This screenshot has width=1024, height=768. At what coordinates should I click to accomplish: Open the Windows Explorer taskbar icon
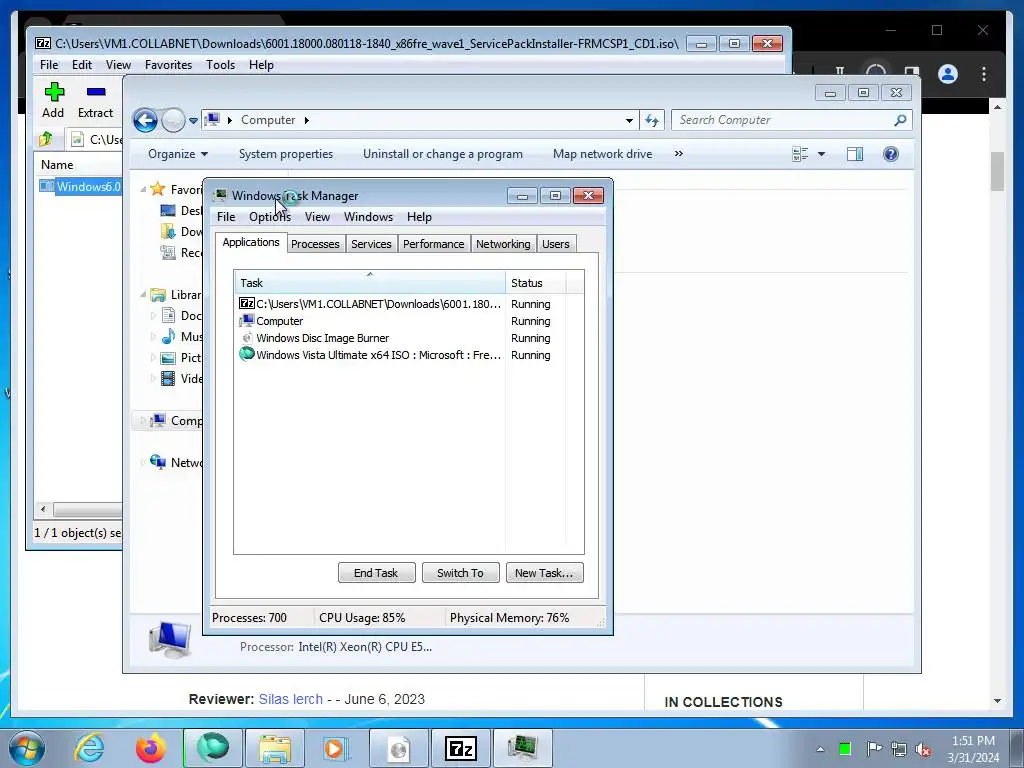tap(275, 748)
